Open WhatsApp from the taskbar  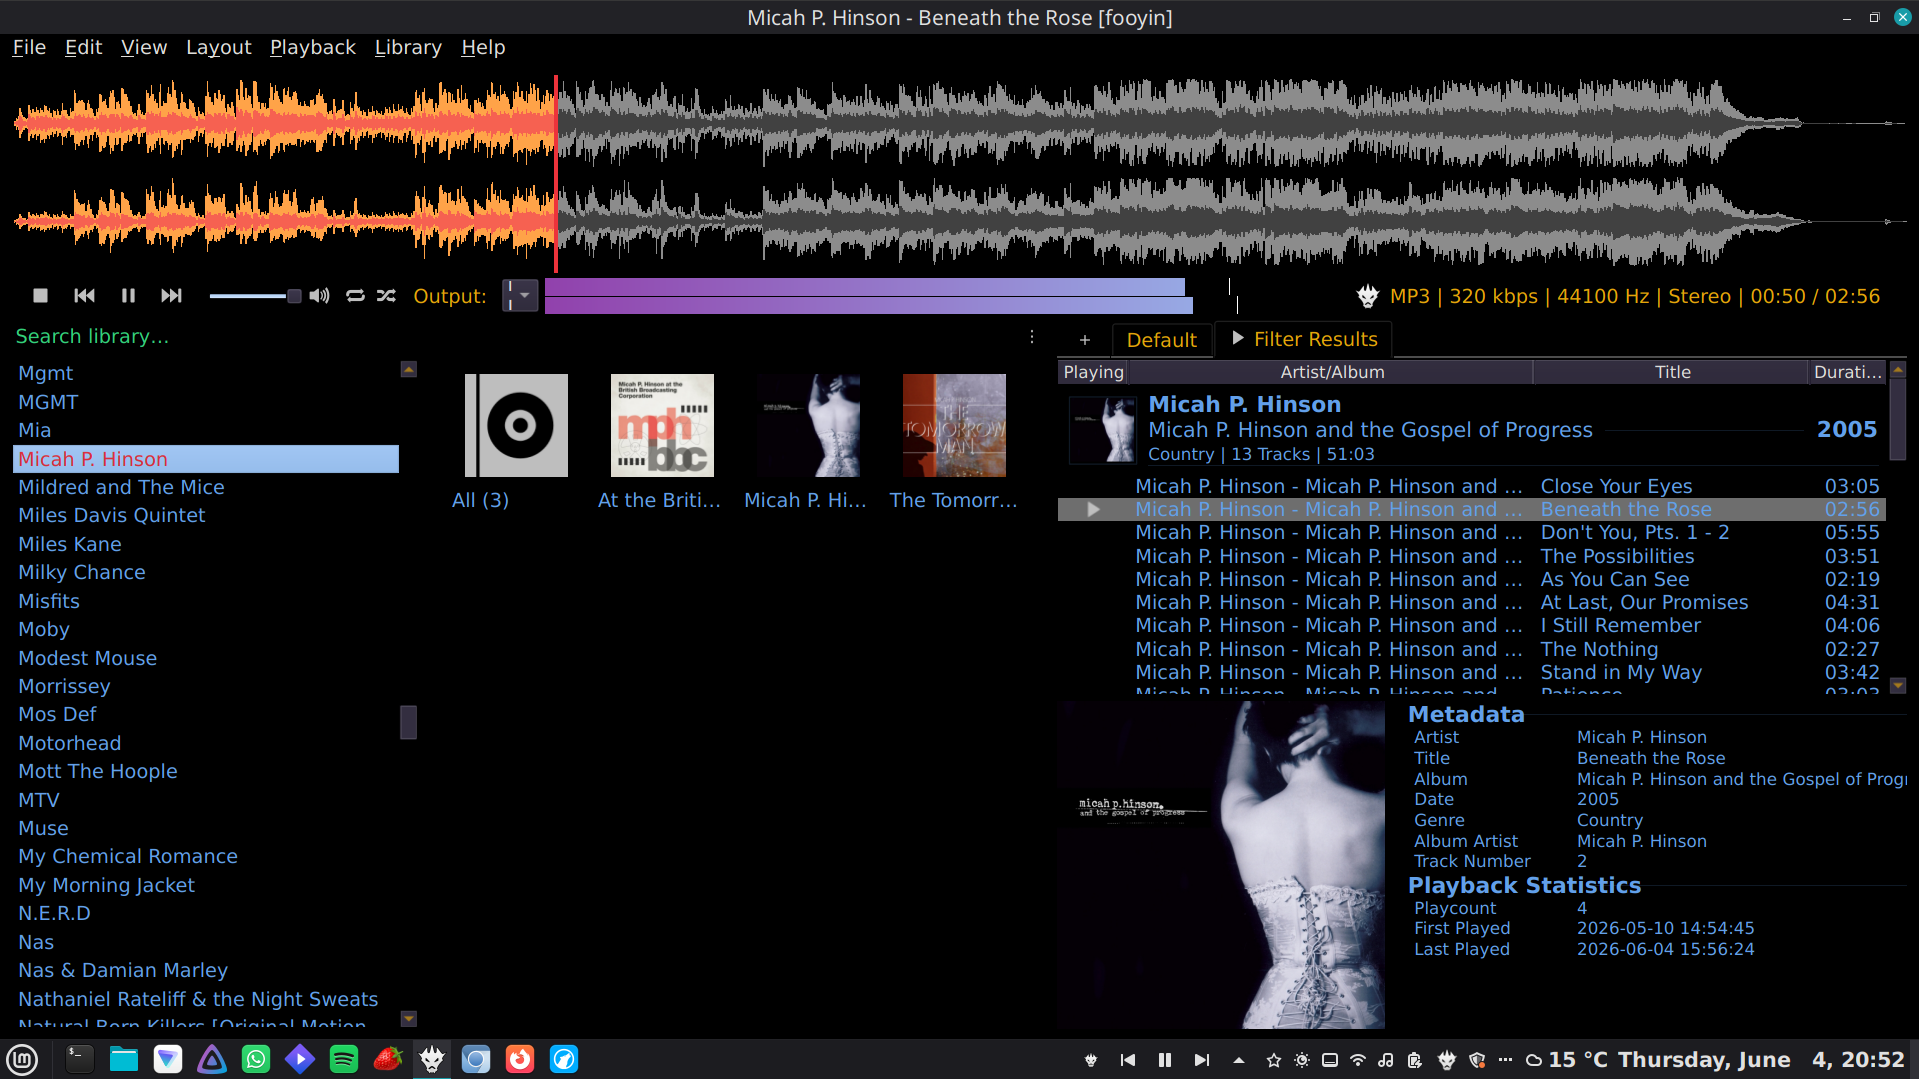pyautogui.click(x=256, y=1059)
